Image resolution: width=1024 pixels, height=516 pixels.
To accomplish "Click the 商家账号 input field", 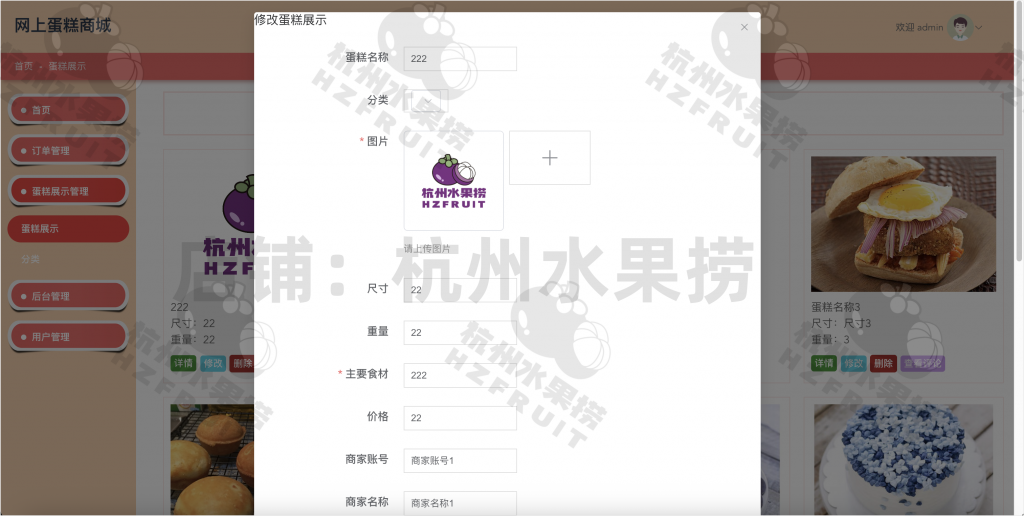I will pyautogui.click(x=460, y=460).
